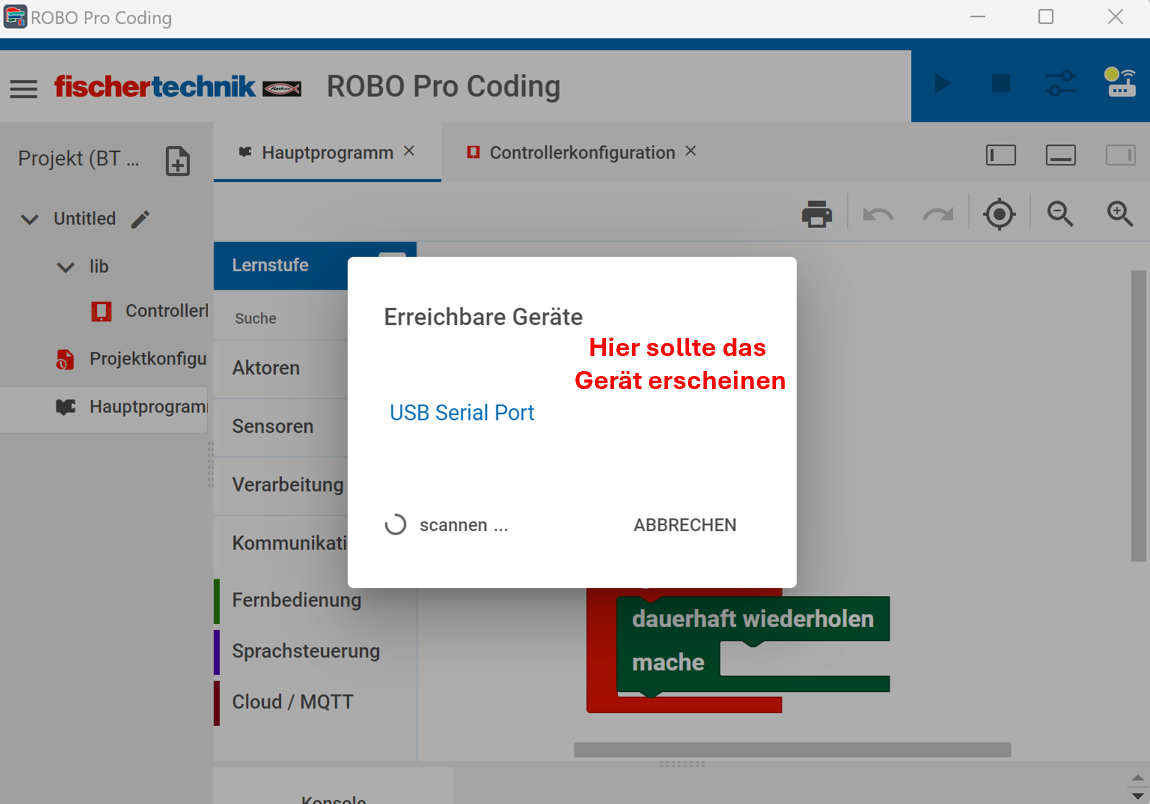
Task: Stop the running program
Action: coord(1001,84)
